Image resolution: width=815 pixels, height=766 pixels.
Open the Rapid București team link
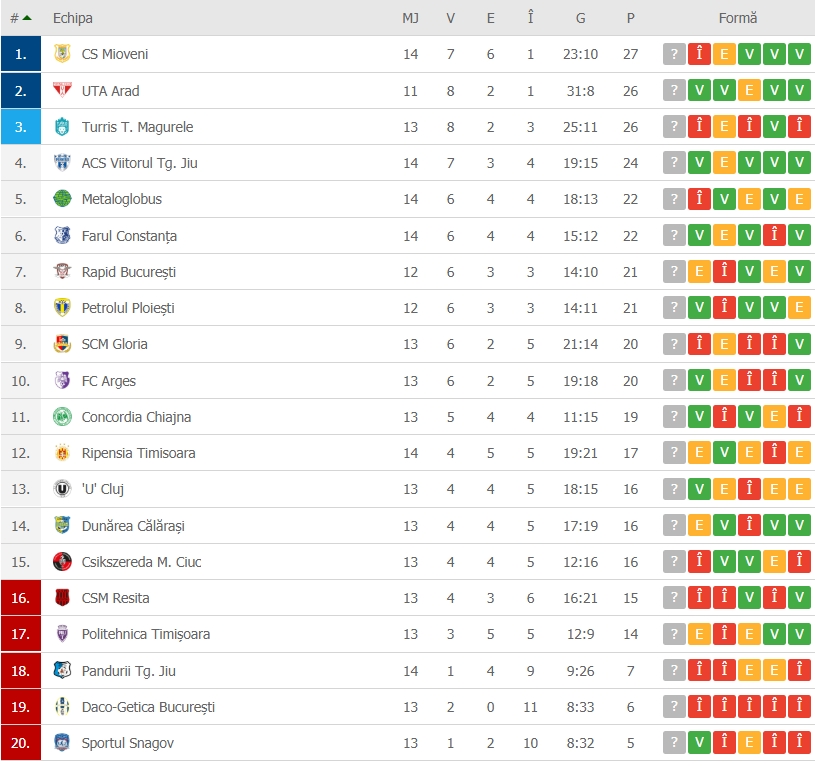[x=128, y=272]
